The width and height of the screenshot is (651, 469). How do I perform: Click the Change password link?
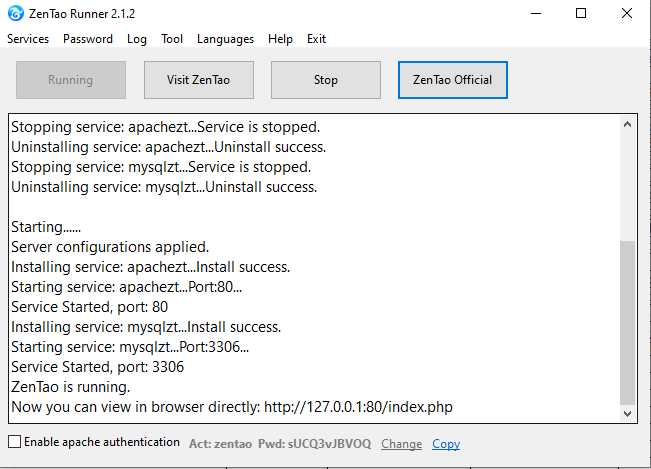point(401,443)
